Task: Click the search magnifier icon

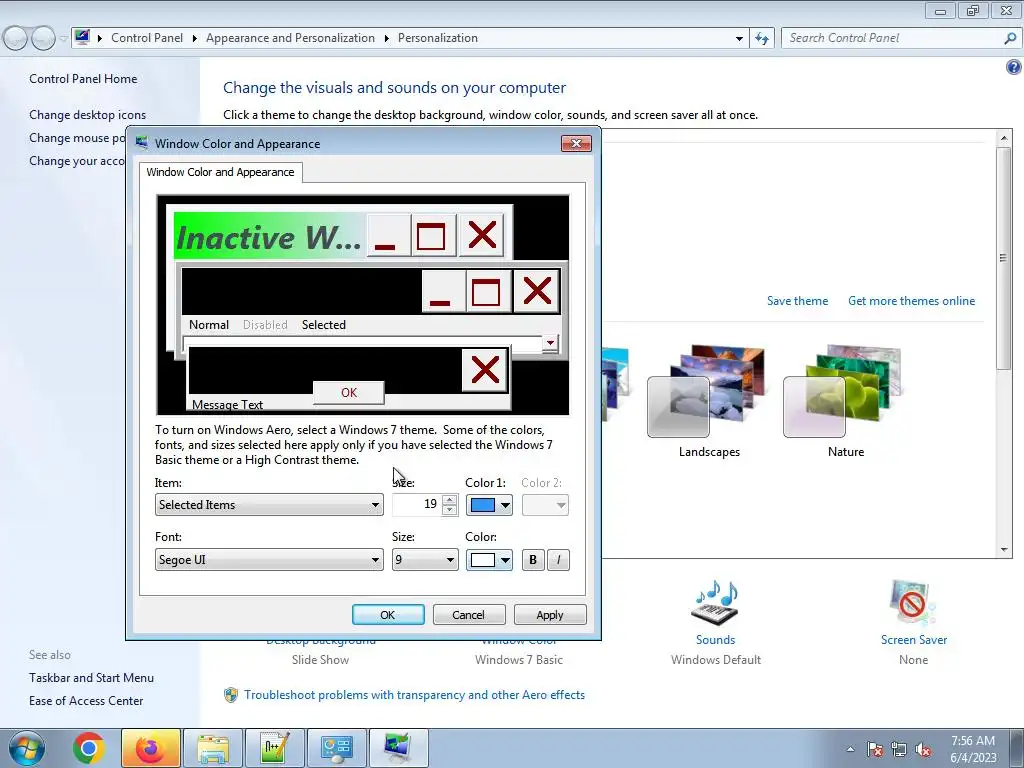Action: [1010, 38]
